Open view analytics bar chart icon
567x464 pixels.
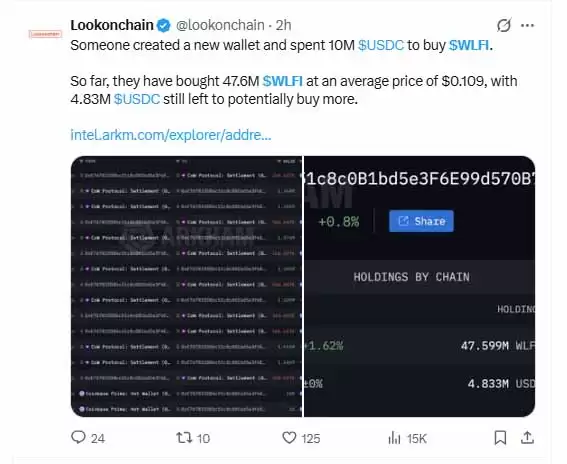click(394, 438)
